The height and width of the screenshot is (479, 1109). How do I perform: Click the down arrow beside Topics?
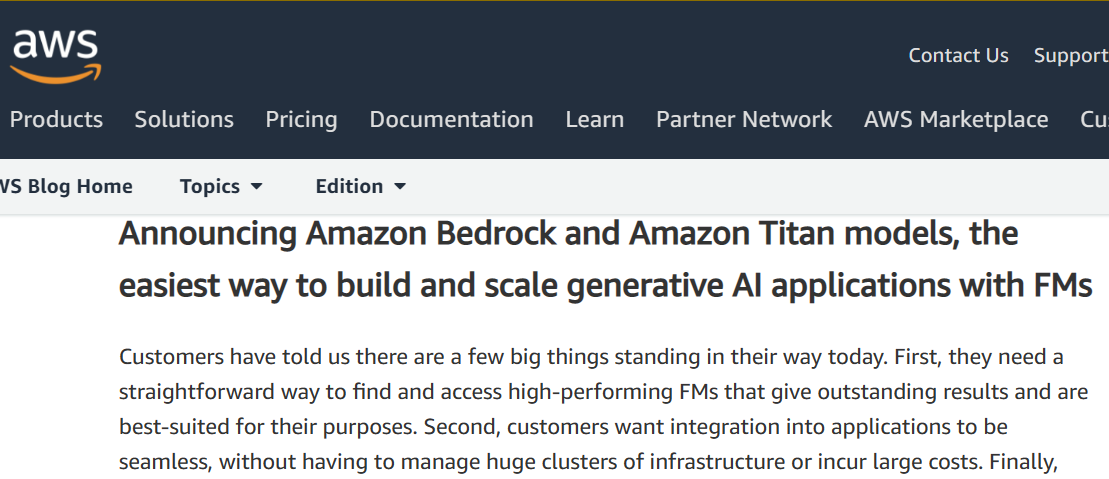click(x=256, y=187)
